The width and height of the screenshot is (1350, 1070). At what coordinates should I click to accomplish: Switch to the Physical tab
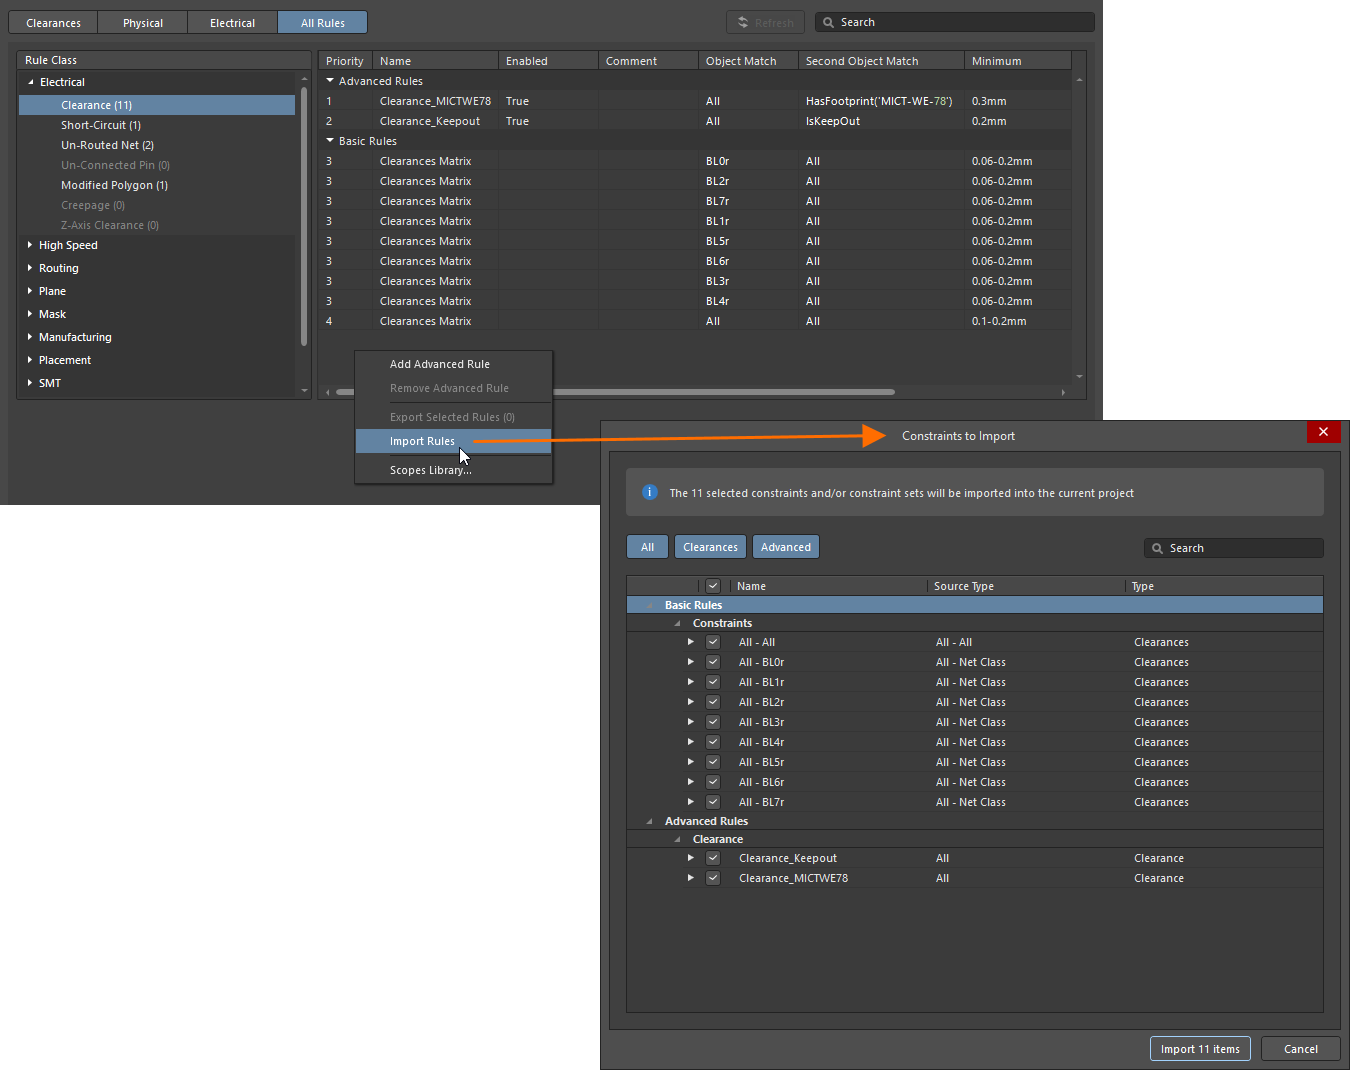click(143, 22)
